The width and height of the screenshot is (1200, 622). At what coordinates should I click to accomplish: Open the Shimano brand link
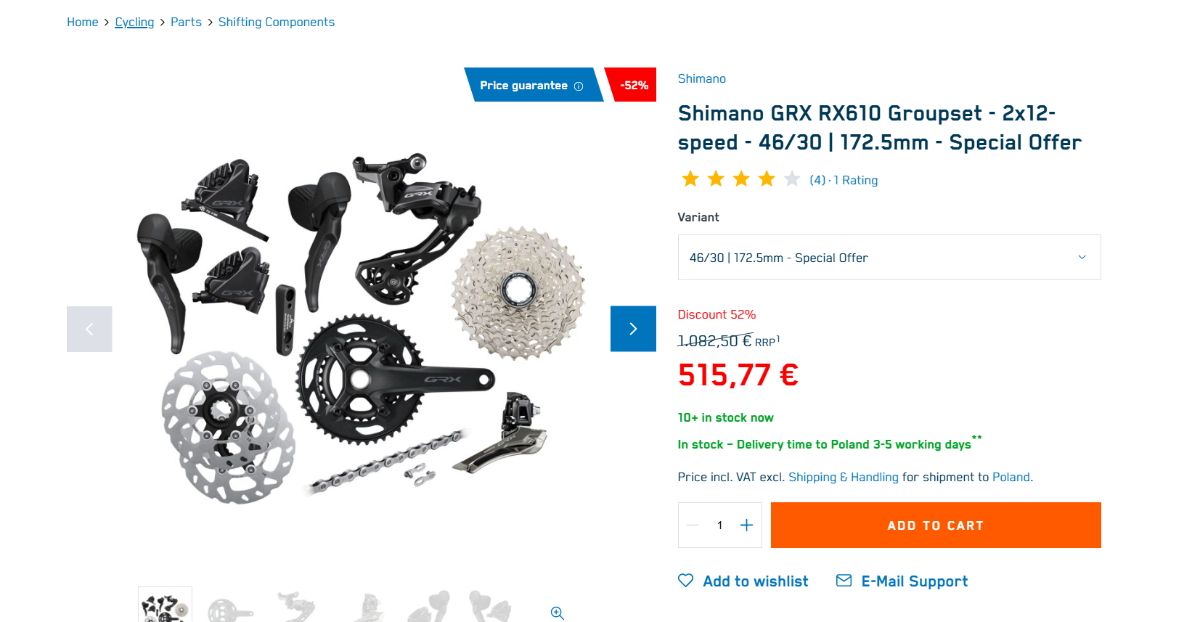tap(702, 79)
